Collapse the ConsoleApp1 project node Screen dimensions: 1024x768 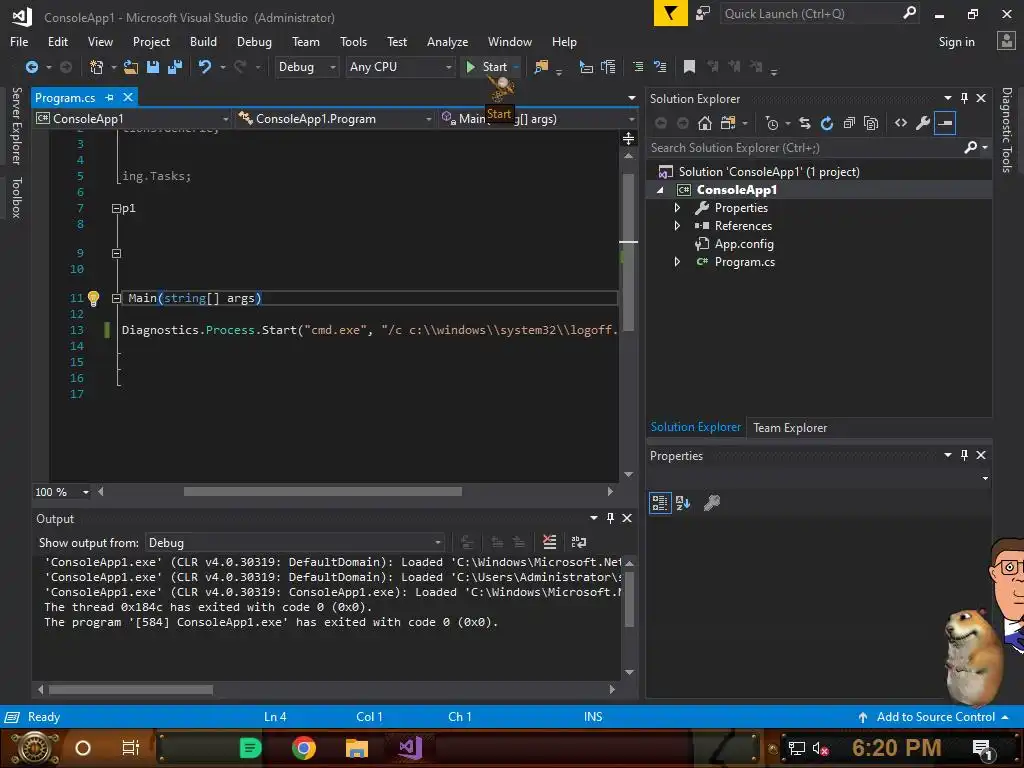tap(660, 190)
